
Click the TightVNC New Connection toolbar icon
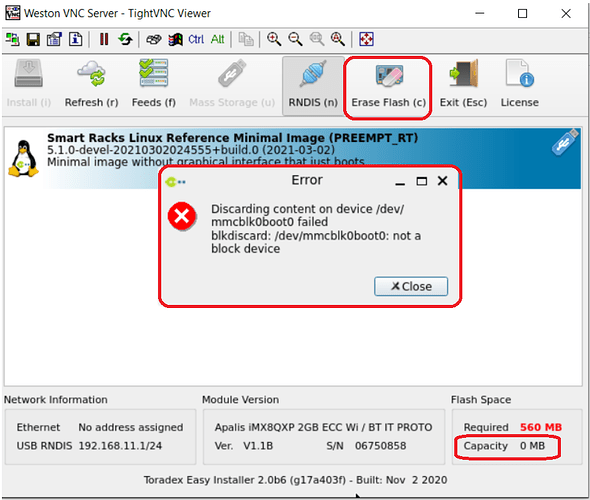pos(12,39)
